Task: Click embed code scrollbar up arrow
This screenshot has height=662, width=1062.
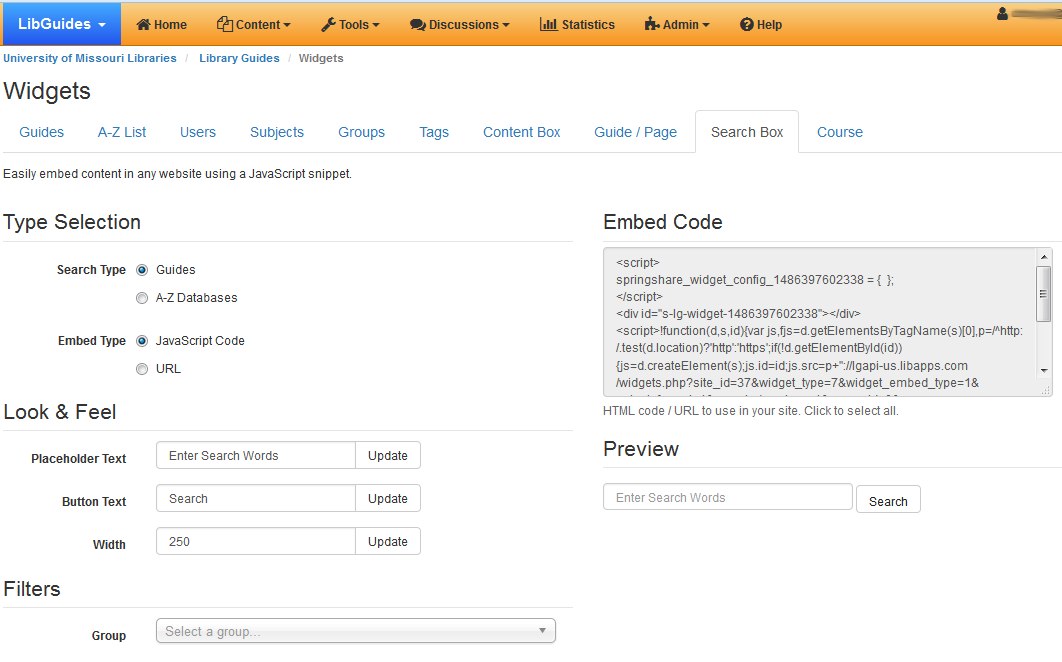Action: (1044, 257)
